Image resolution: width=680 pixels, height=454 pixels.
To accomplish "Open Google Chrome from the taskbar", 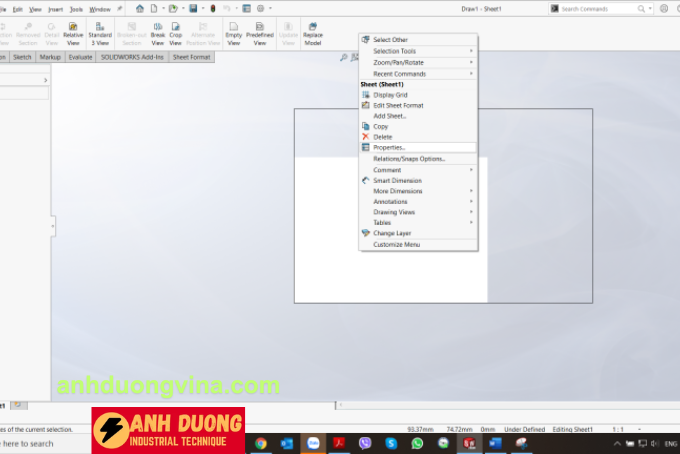I will click(260, 443).
